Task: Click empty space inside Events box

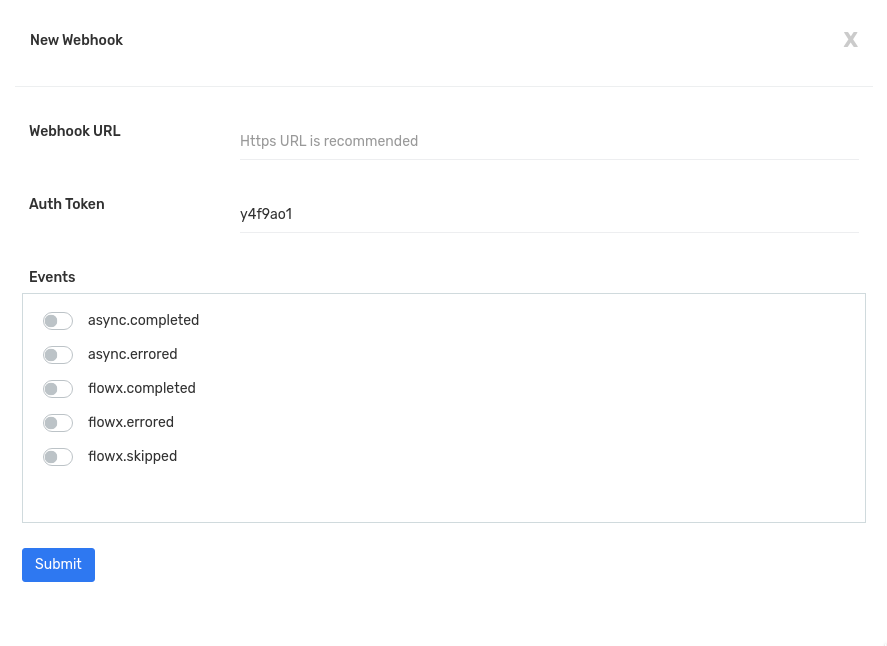Action: click(x=509, y=407)
